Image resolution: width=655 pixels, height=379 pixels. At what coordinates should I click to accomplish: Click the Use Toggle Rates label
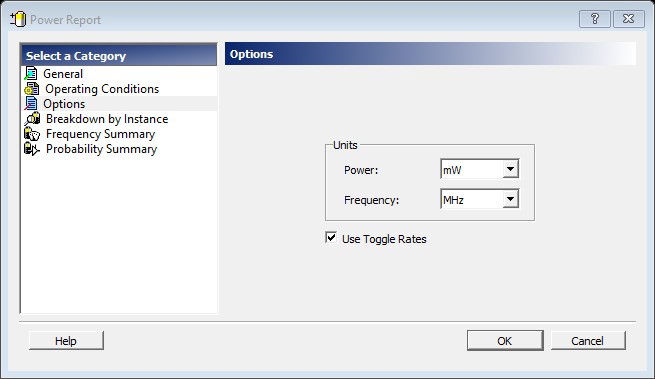(x=384, y=239)
